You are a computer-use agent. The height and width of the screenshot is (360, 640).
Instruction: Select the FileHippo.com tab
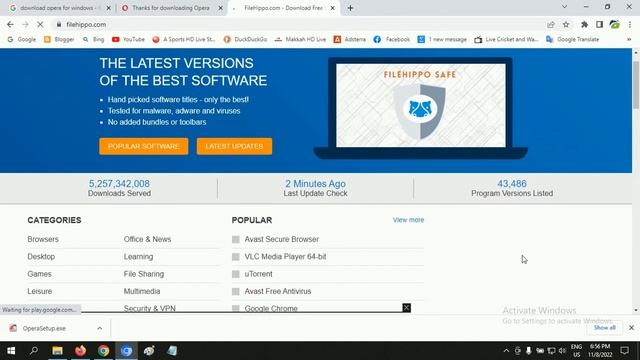pyautogui.click(x=283, y=8)
